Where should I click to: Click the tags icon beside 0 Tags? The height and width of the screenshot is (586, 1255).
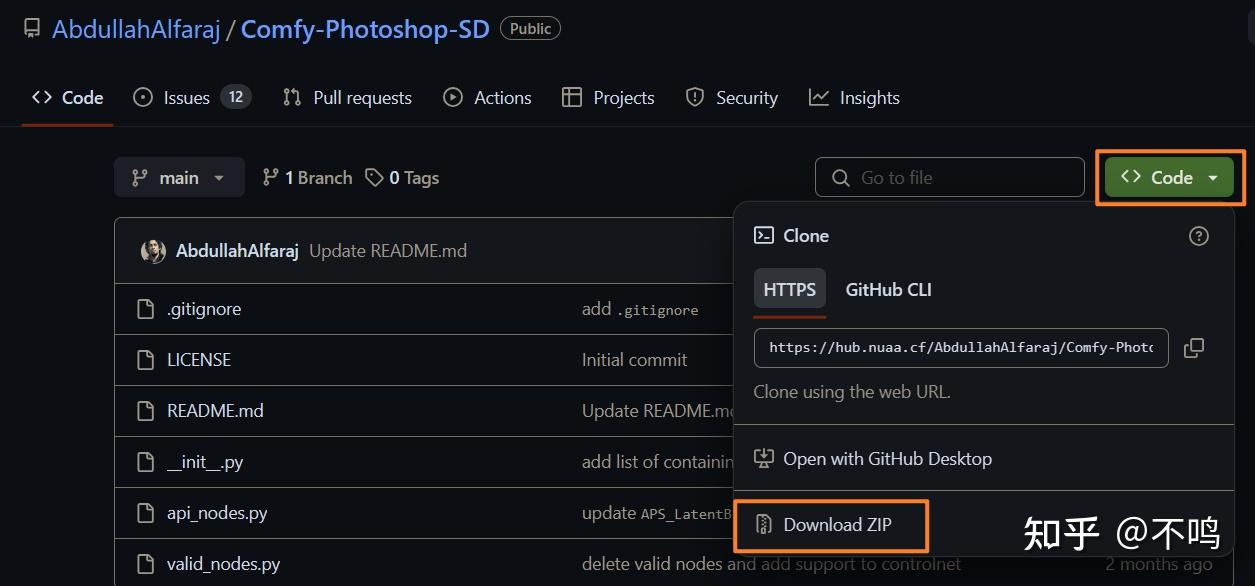click(374, 178)
